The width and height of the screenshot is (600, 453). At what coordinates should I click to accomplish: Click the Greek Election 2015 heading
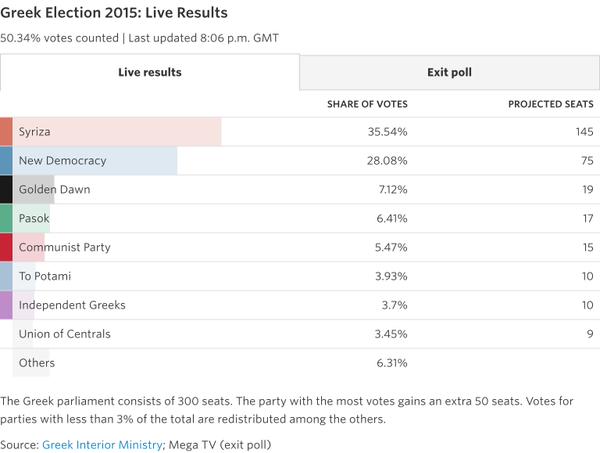[x=114, y=13]
